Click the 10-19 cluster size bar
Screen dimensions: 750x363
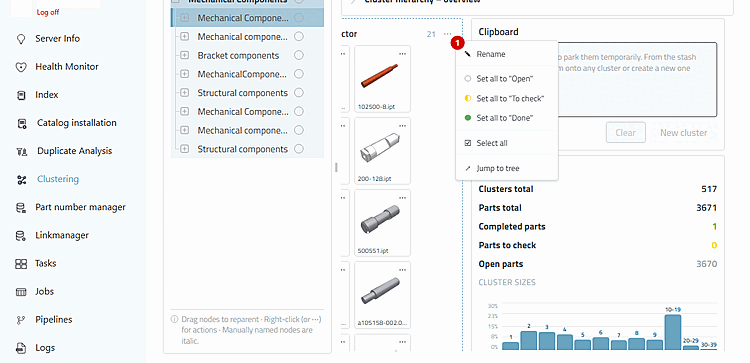[x=673, y=332]
